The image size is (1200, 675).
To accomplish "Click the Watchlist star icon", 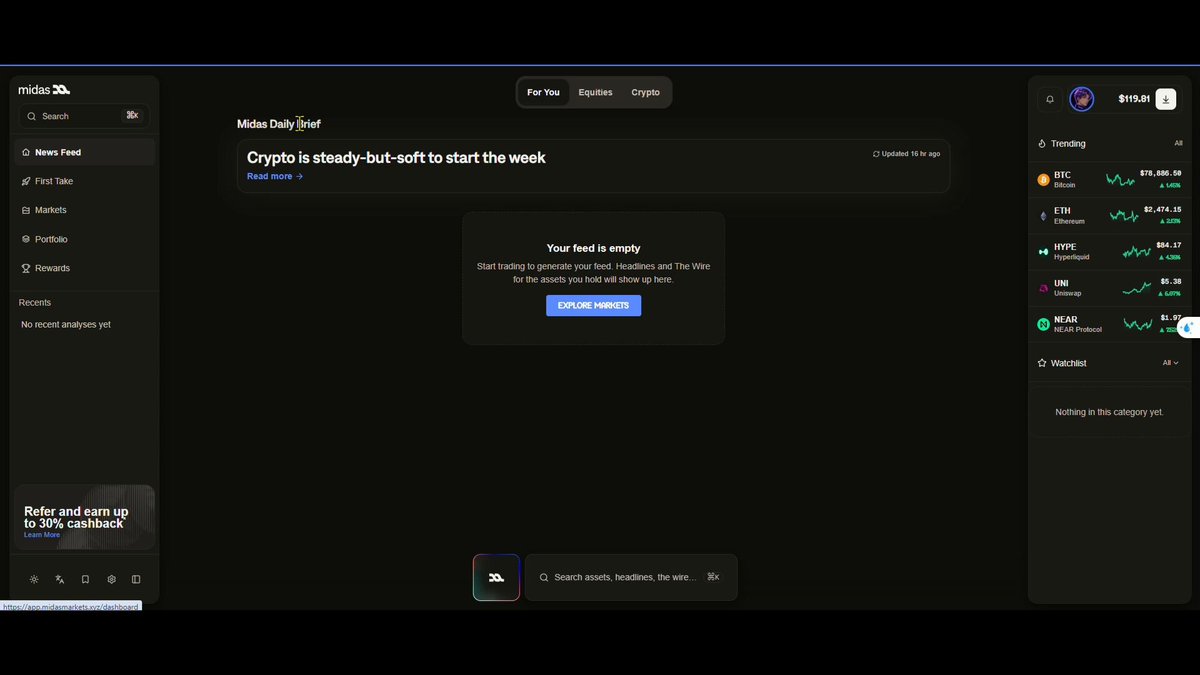I will click(x=1042, y=363).
